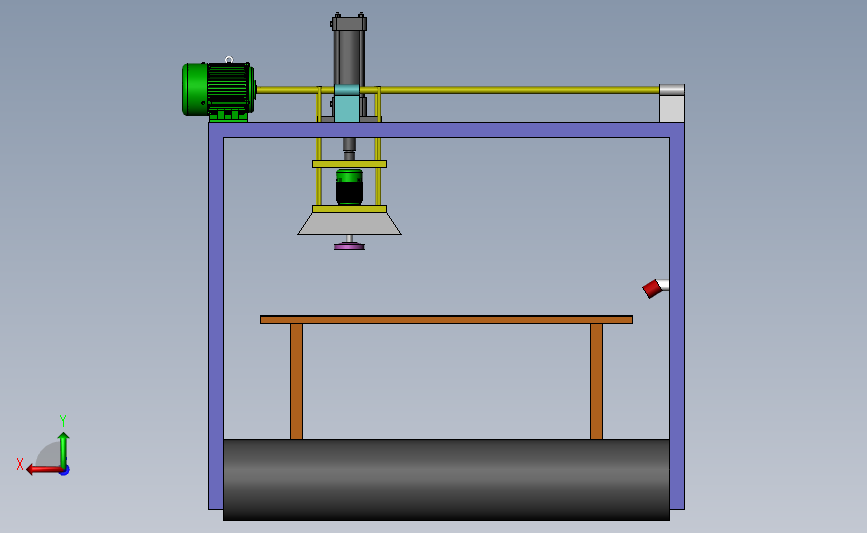Select the gray bearing block at shaft end
The width and height of the screenshot is (867, 533).
672,103
